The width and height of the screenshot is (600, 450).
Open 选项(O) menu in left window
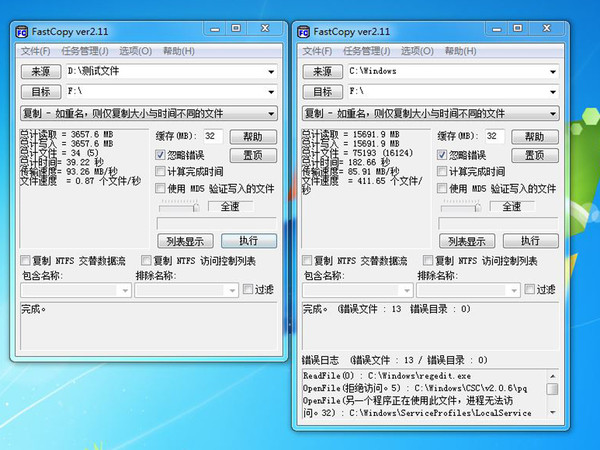[x=135, y=51]
